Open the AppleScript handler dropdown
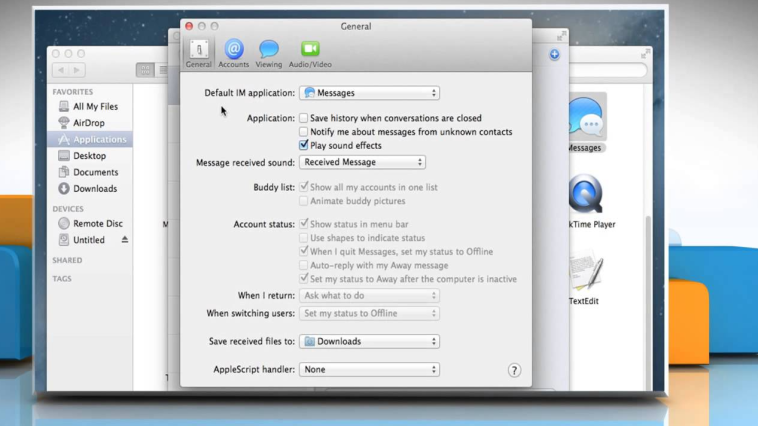The image size is (758, 426). click(369, 369)
